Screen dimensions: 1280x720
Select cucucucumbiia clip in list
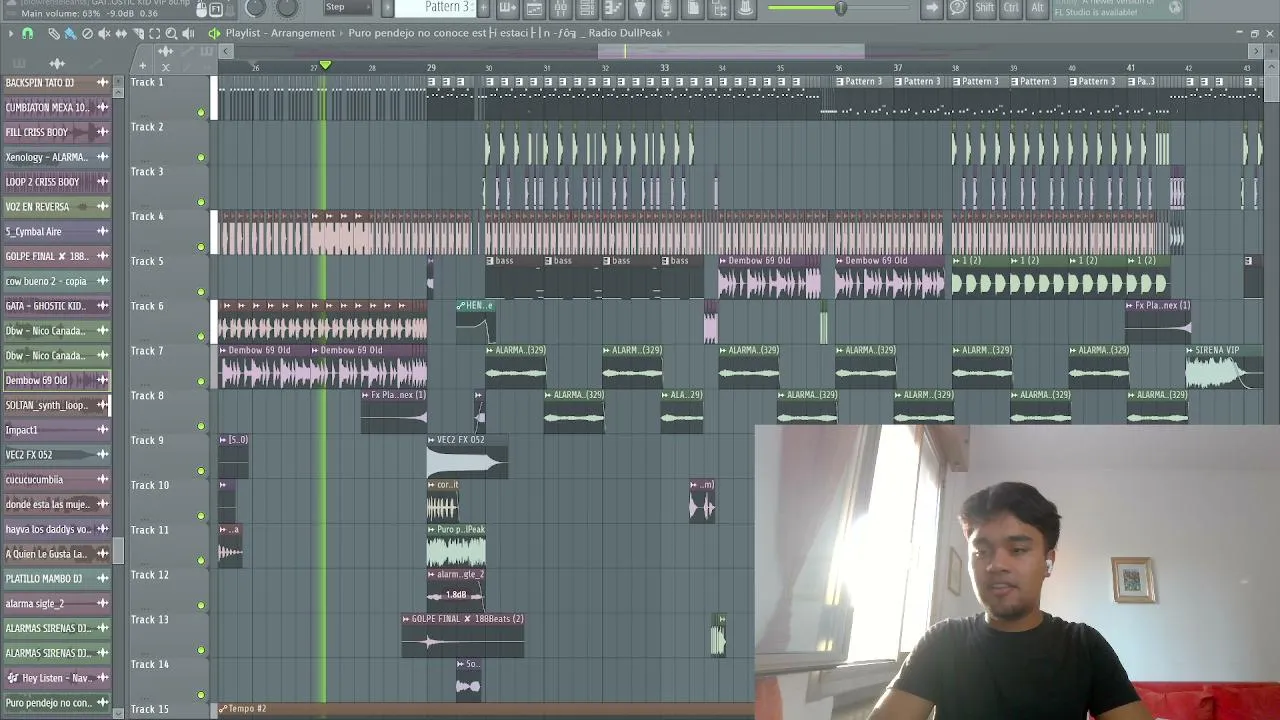[56, 480]
